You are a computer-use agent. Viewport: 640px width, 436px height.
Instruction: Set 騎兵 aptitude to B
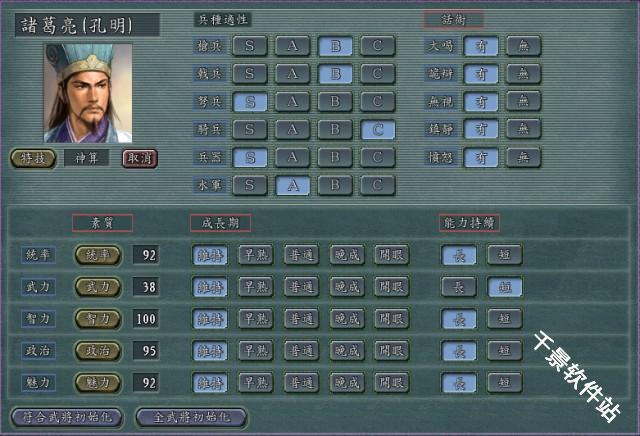click(335, 130)
